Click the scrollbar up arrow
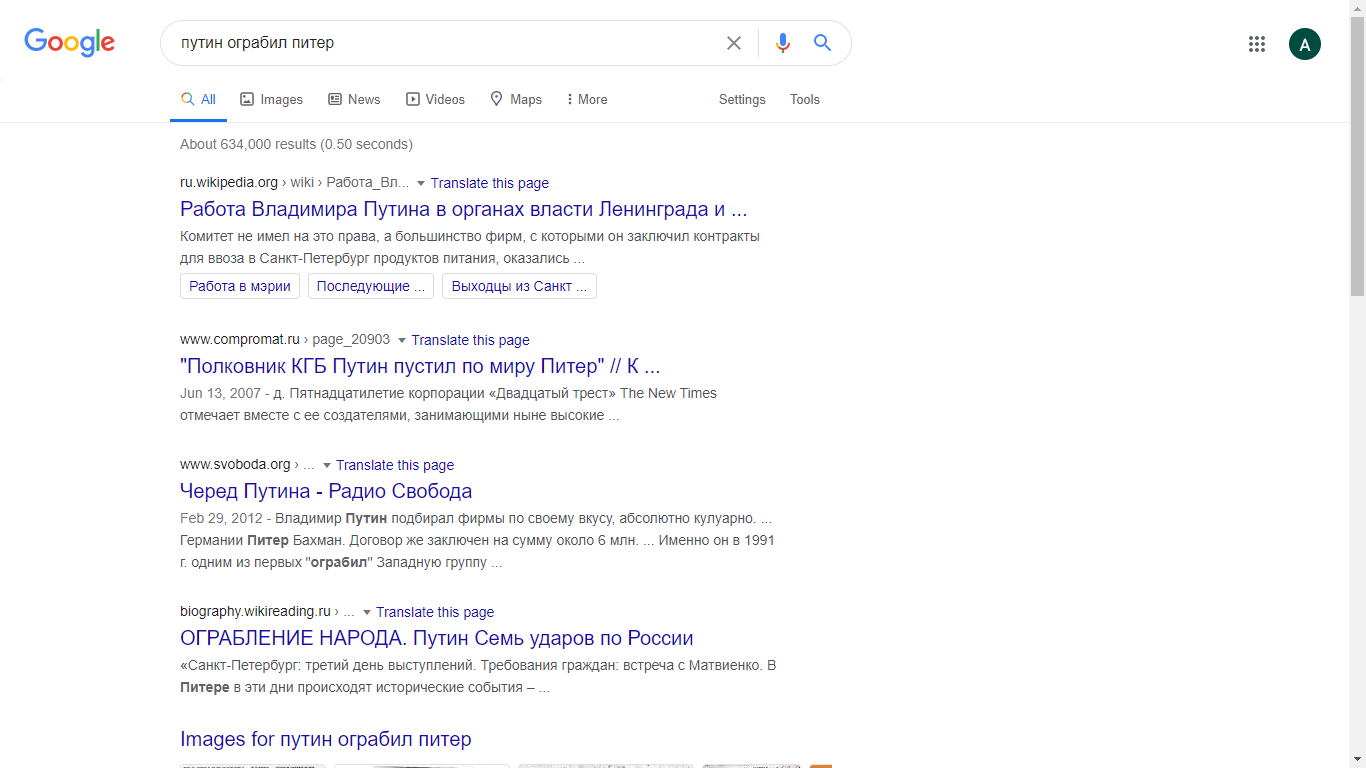The height and width of the screenshot is (768, 1366). point(1357,8)
